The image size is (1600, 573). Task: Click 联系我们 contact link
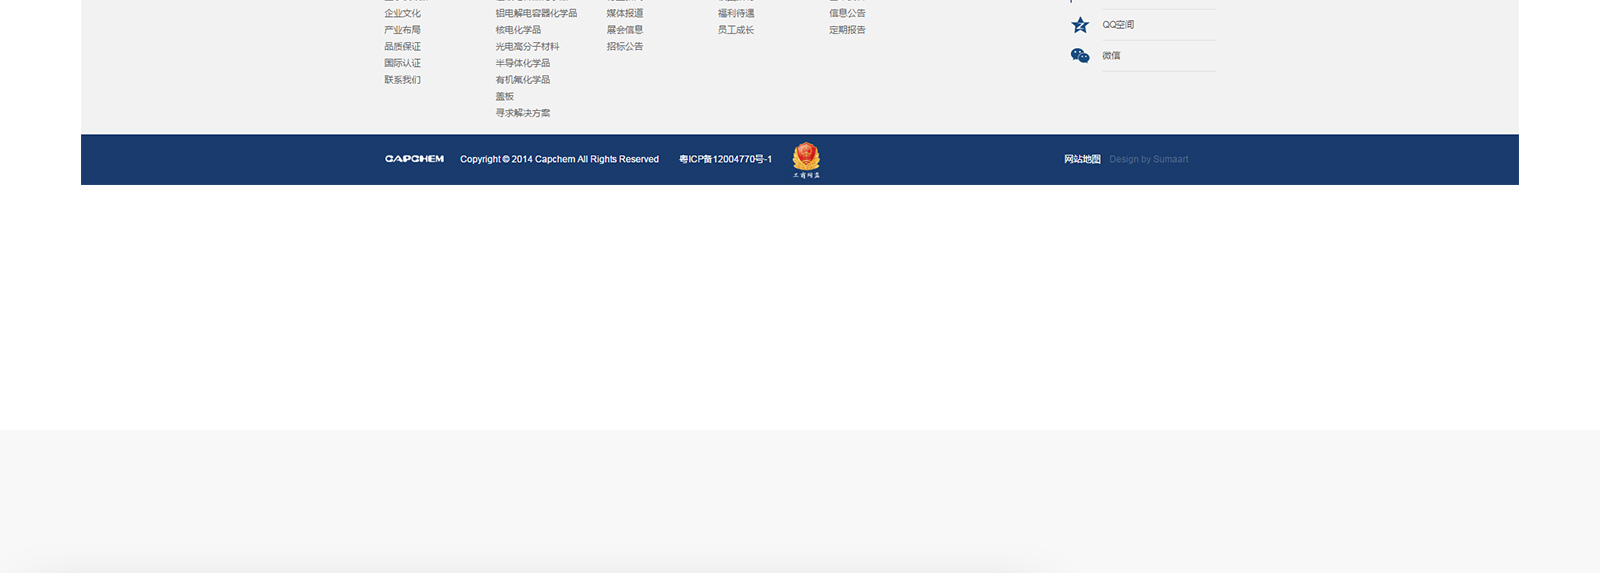click(402, 80)
